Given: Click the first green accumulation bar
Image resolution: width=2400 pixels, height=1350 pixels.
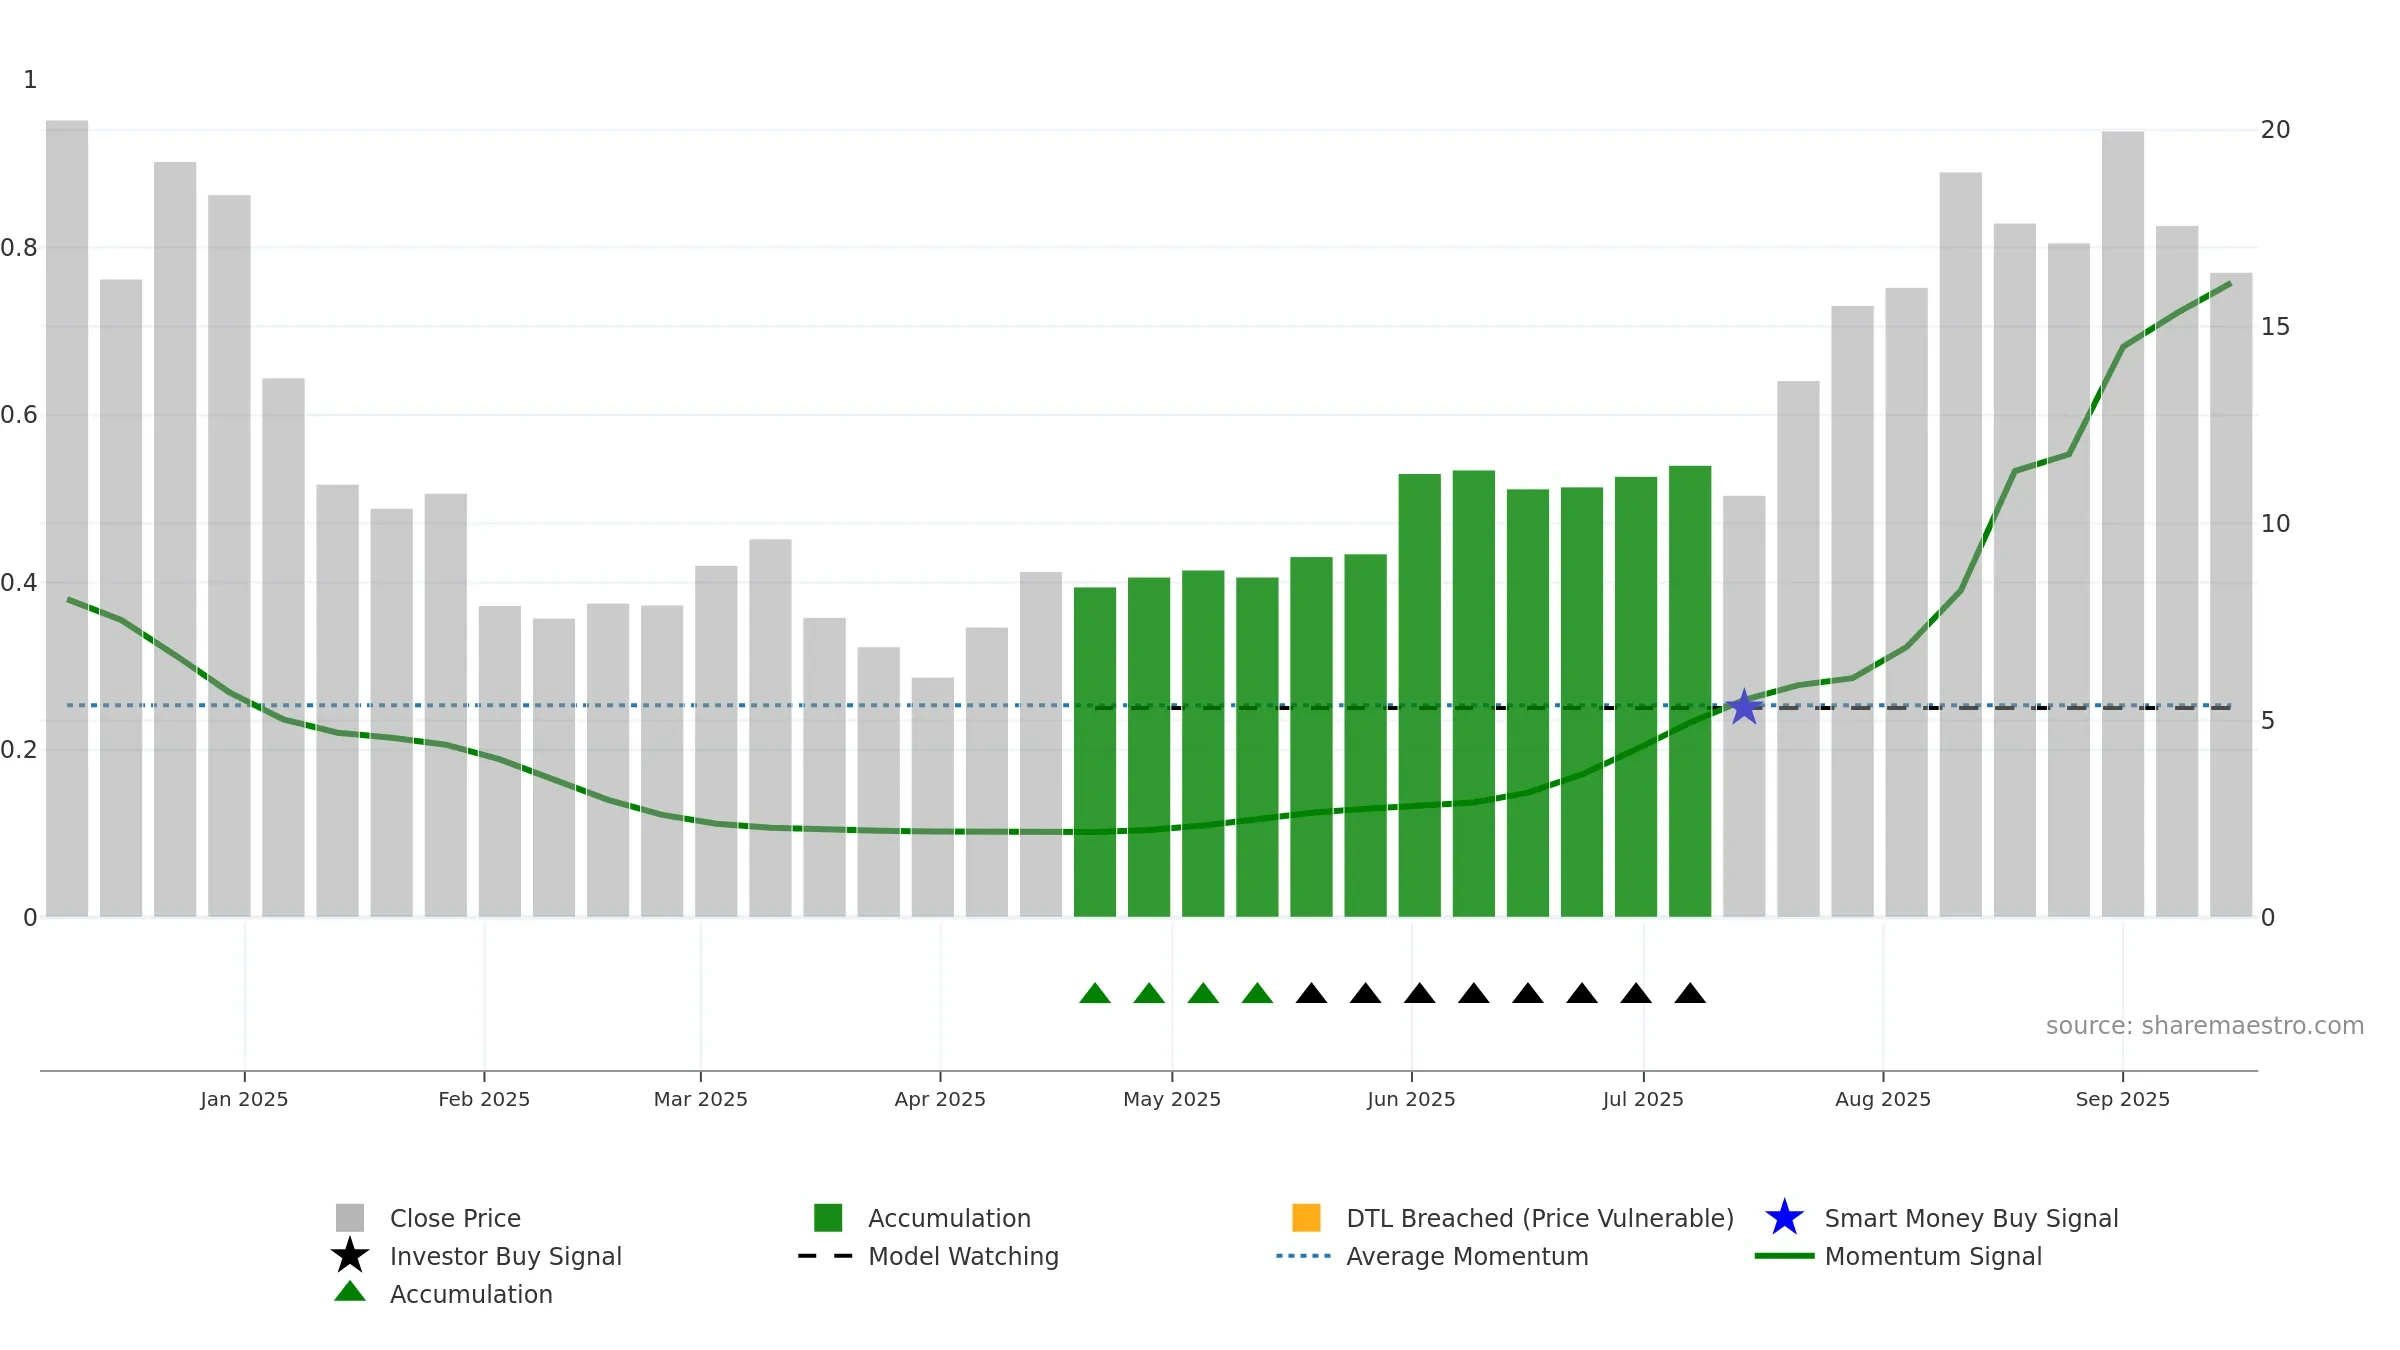Looking at the screenshot, I should coord(1095,752).
